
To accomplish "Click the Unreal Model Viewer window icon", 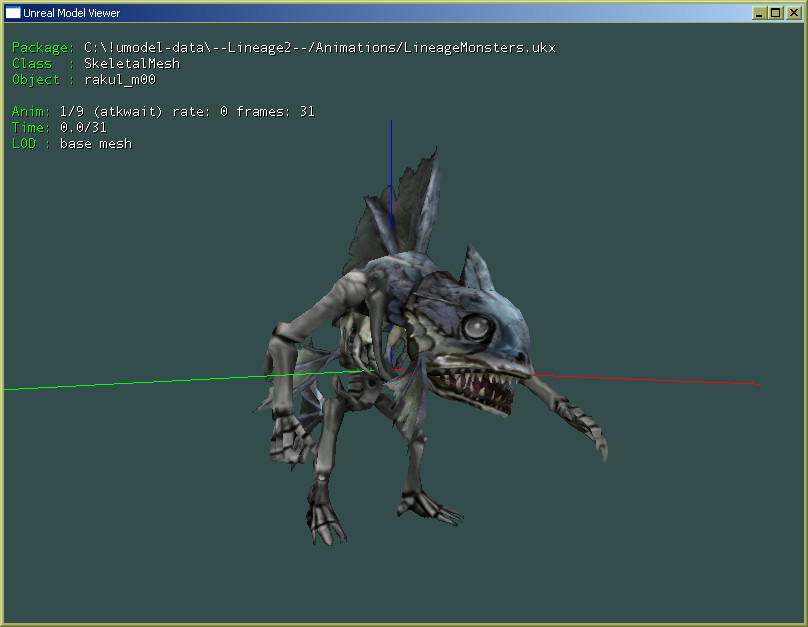I will 13,13.
